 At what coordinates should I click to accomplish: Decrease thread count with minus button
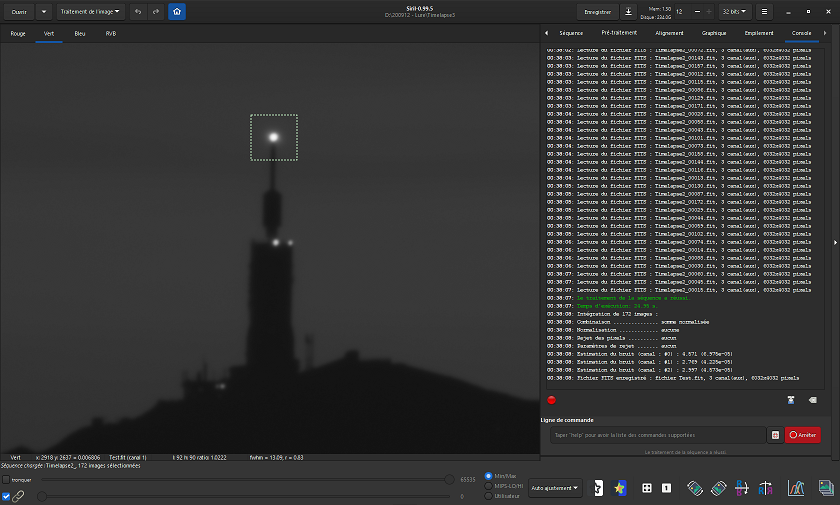pyautogui.click(x=697, y=12)
